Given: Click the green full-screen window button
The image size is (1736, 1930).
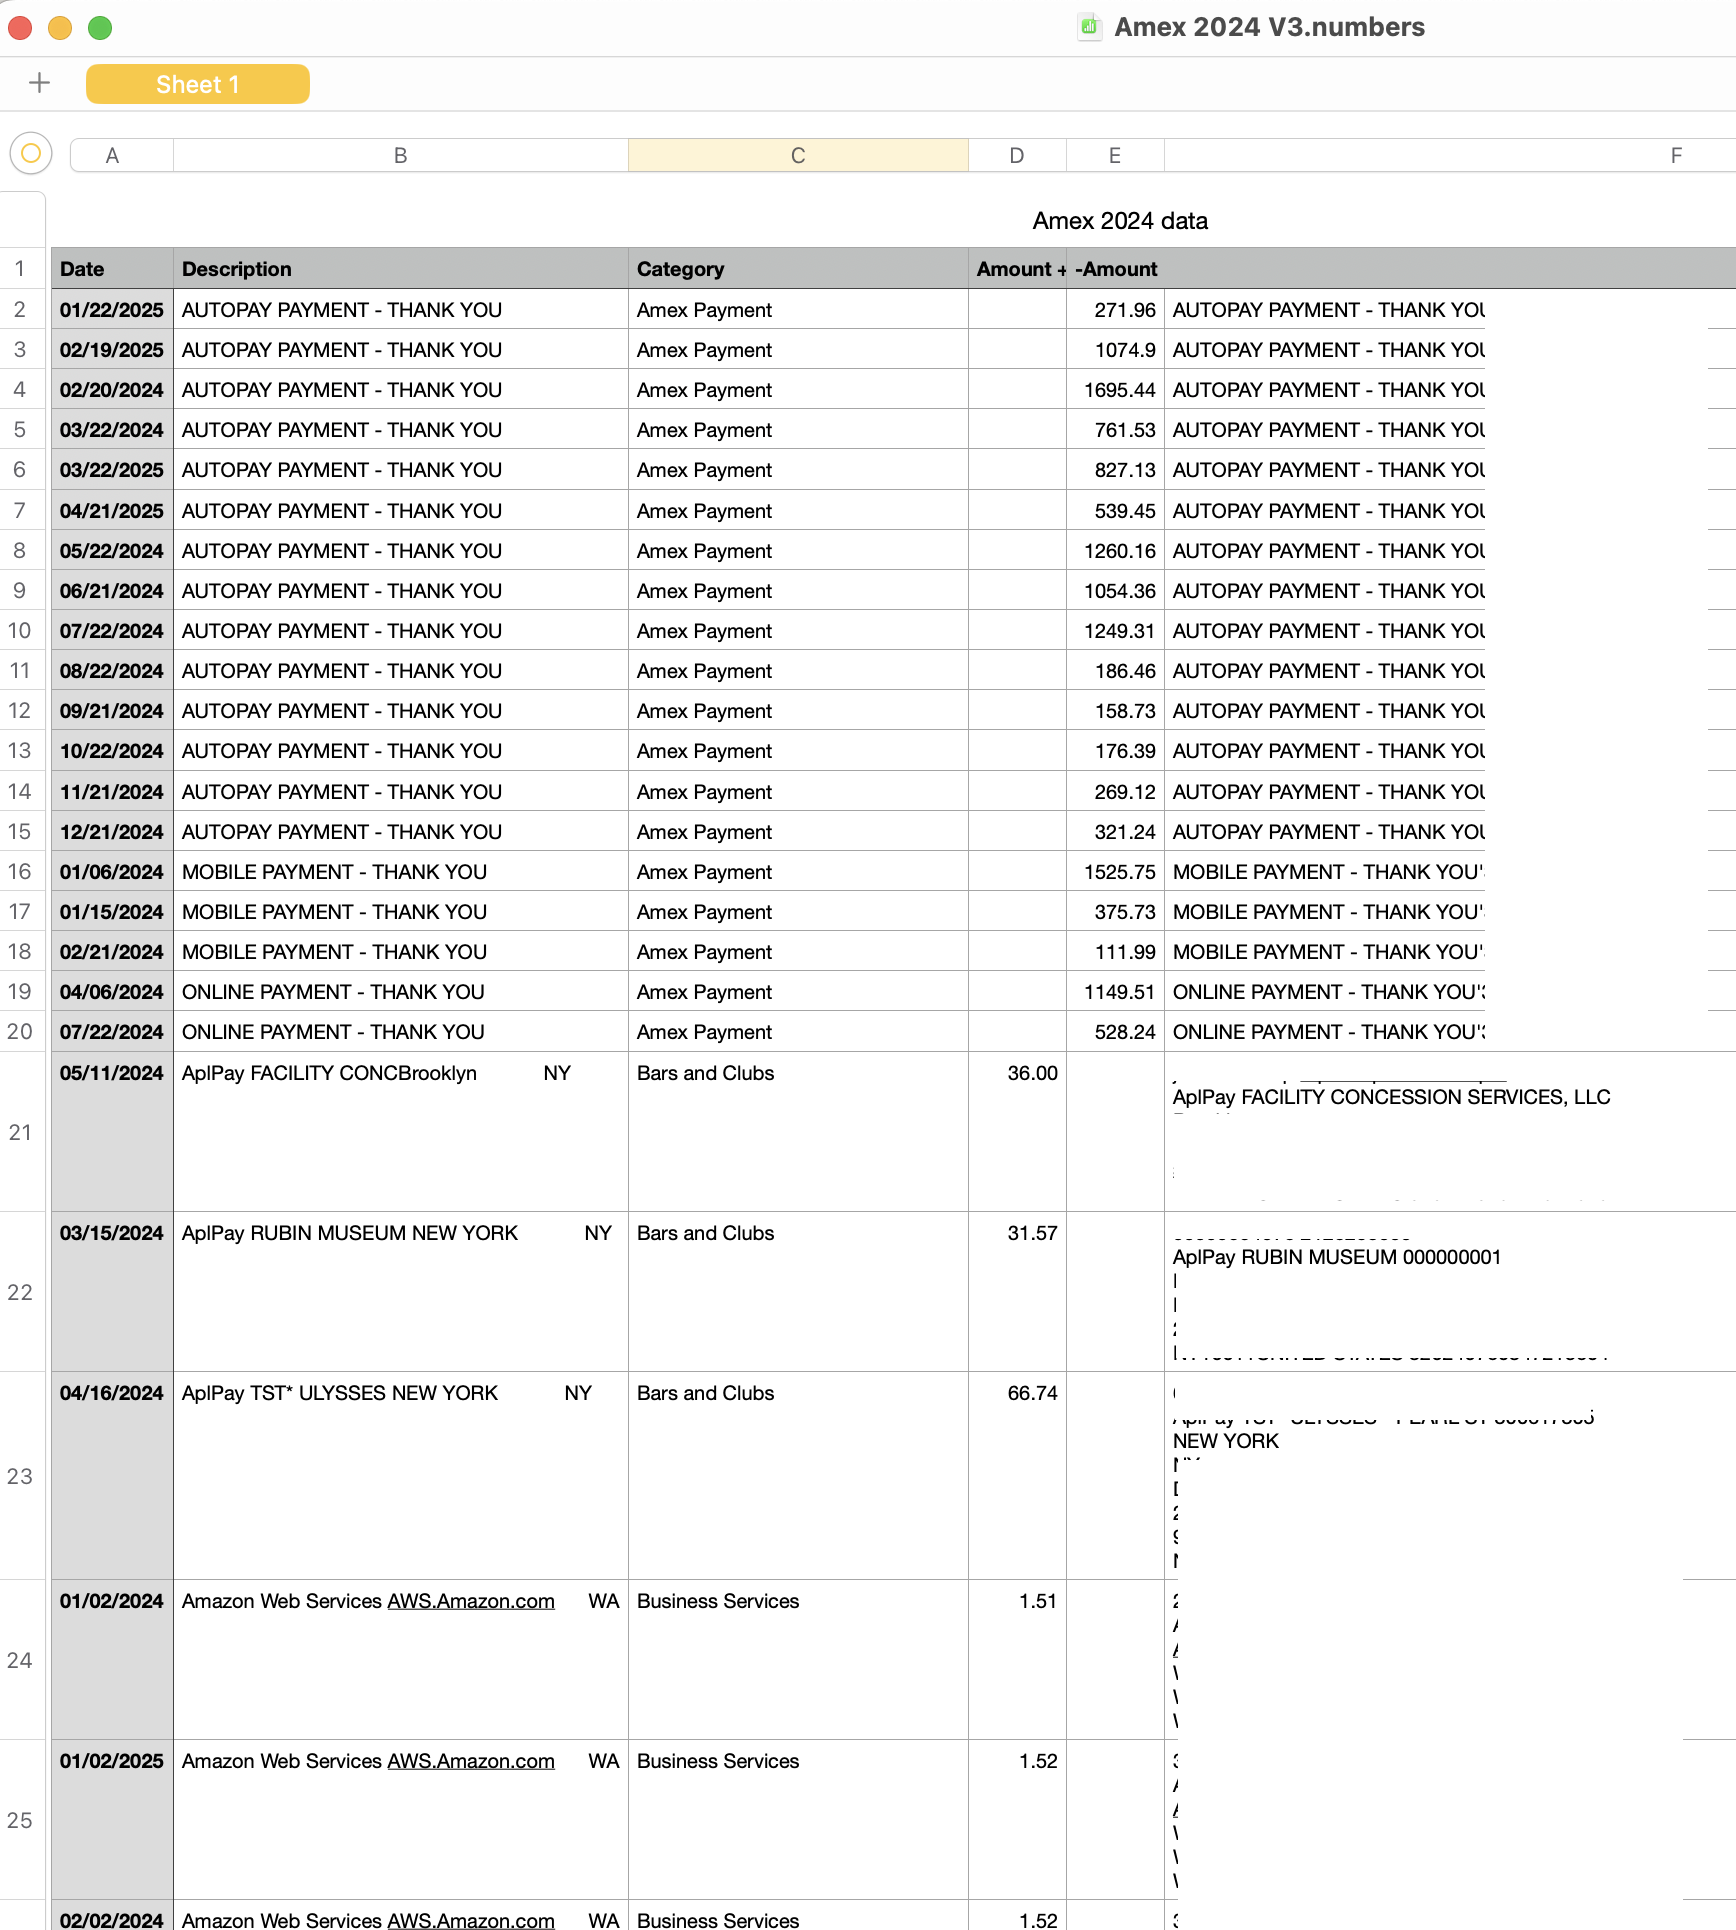Looking at the screenshot, I should tap(100, 28).
